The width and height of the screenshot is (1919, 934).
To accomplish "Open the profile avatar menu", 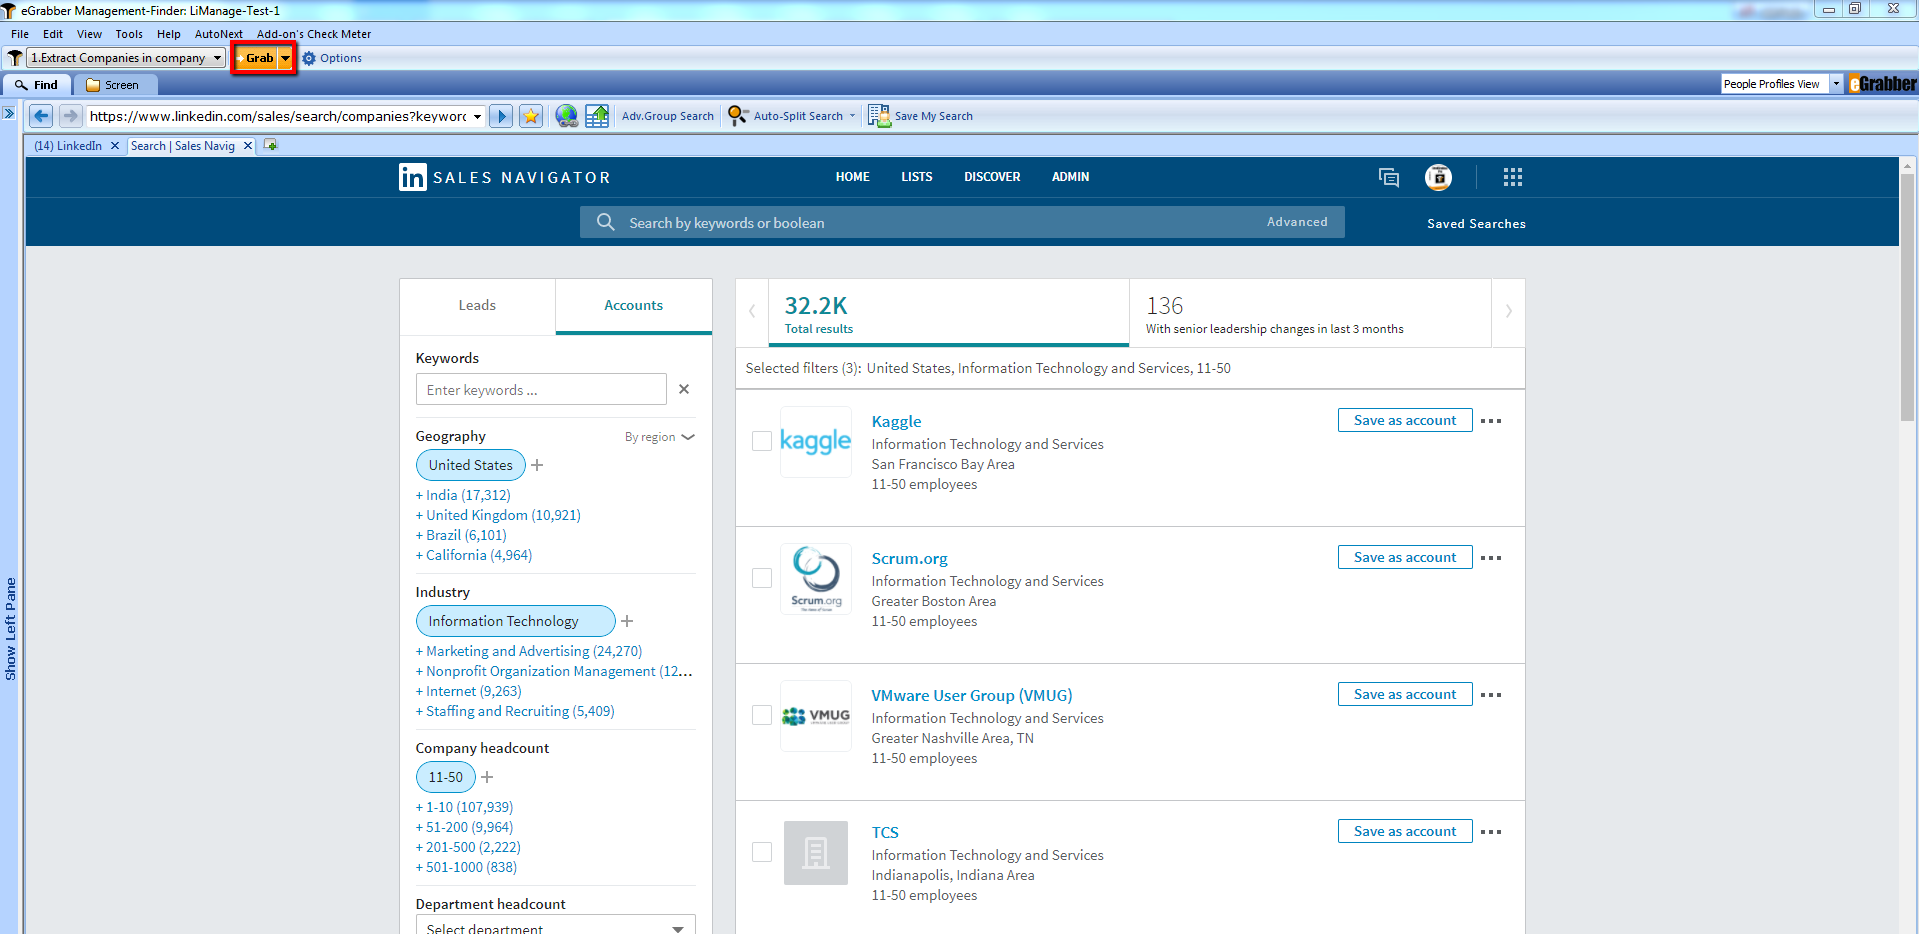I will pos(1438,177).
